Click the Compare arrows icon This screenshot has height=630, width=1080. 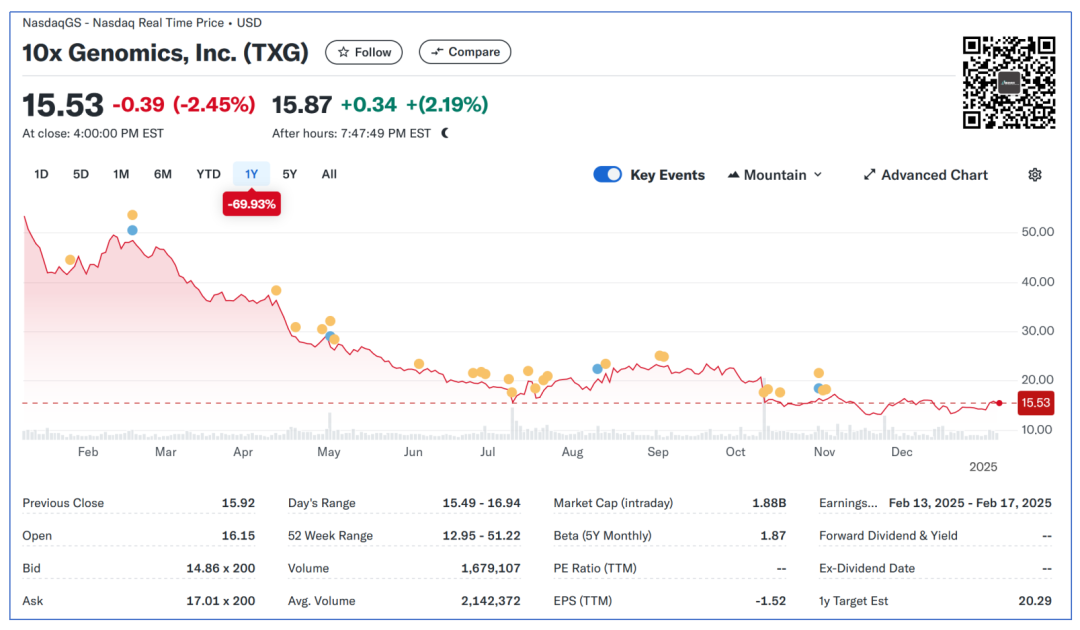[437, 52]
